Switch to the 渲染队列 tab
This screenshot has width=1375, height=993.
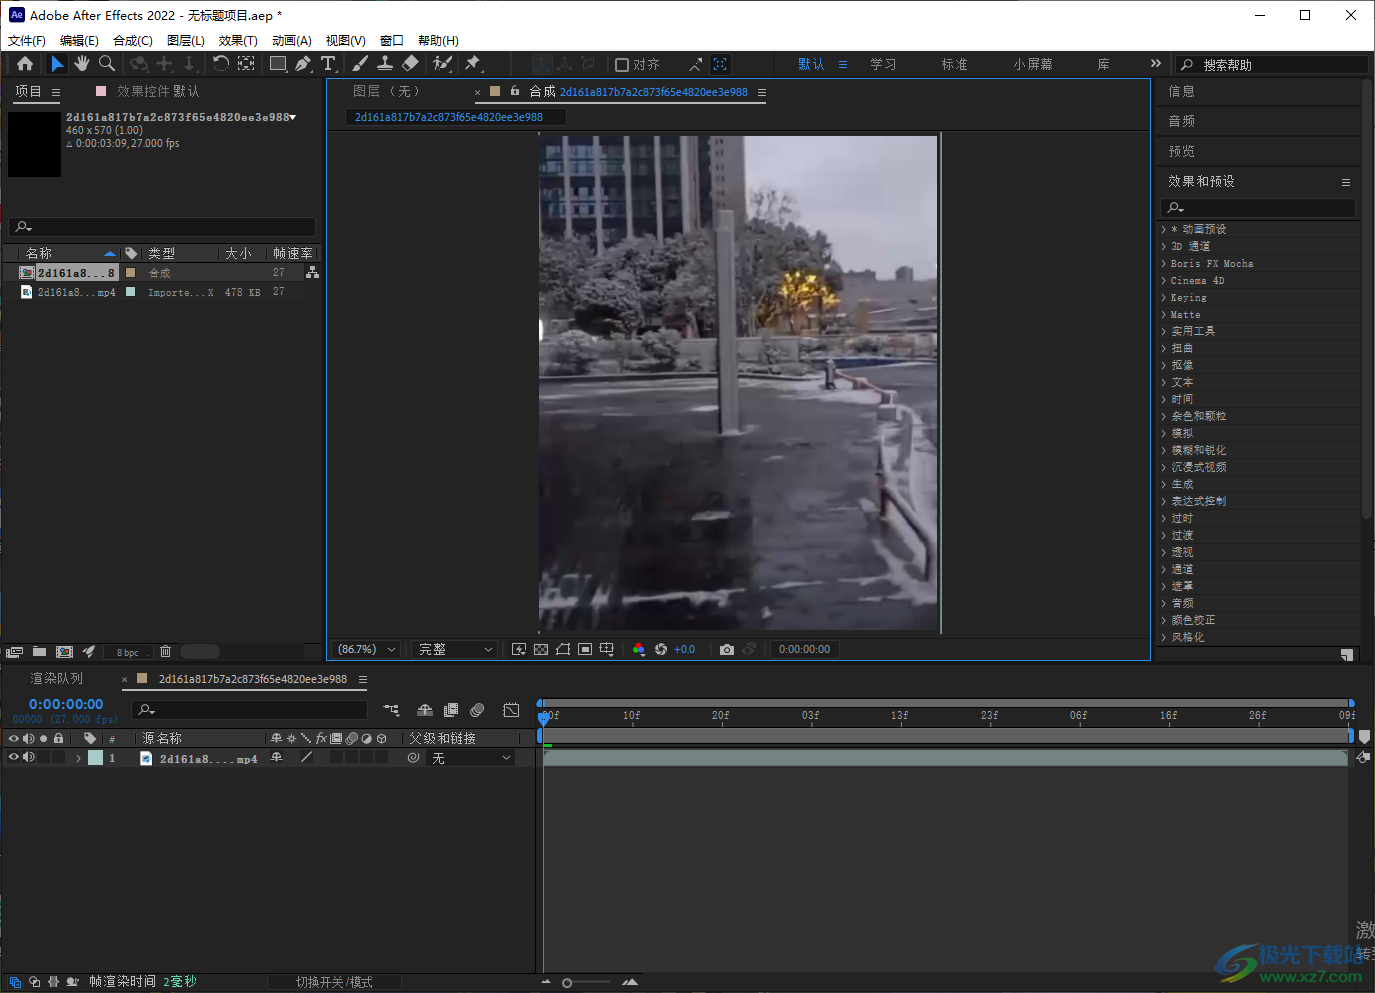(x=57, y=678)
